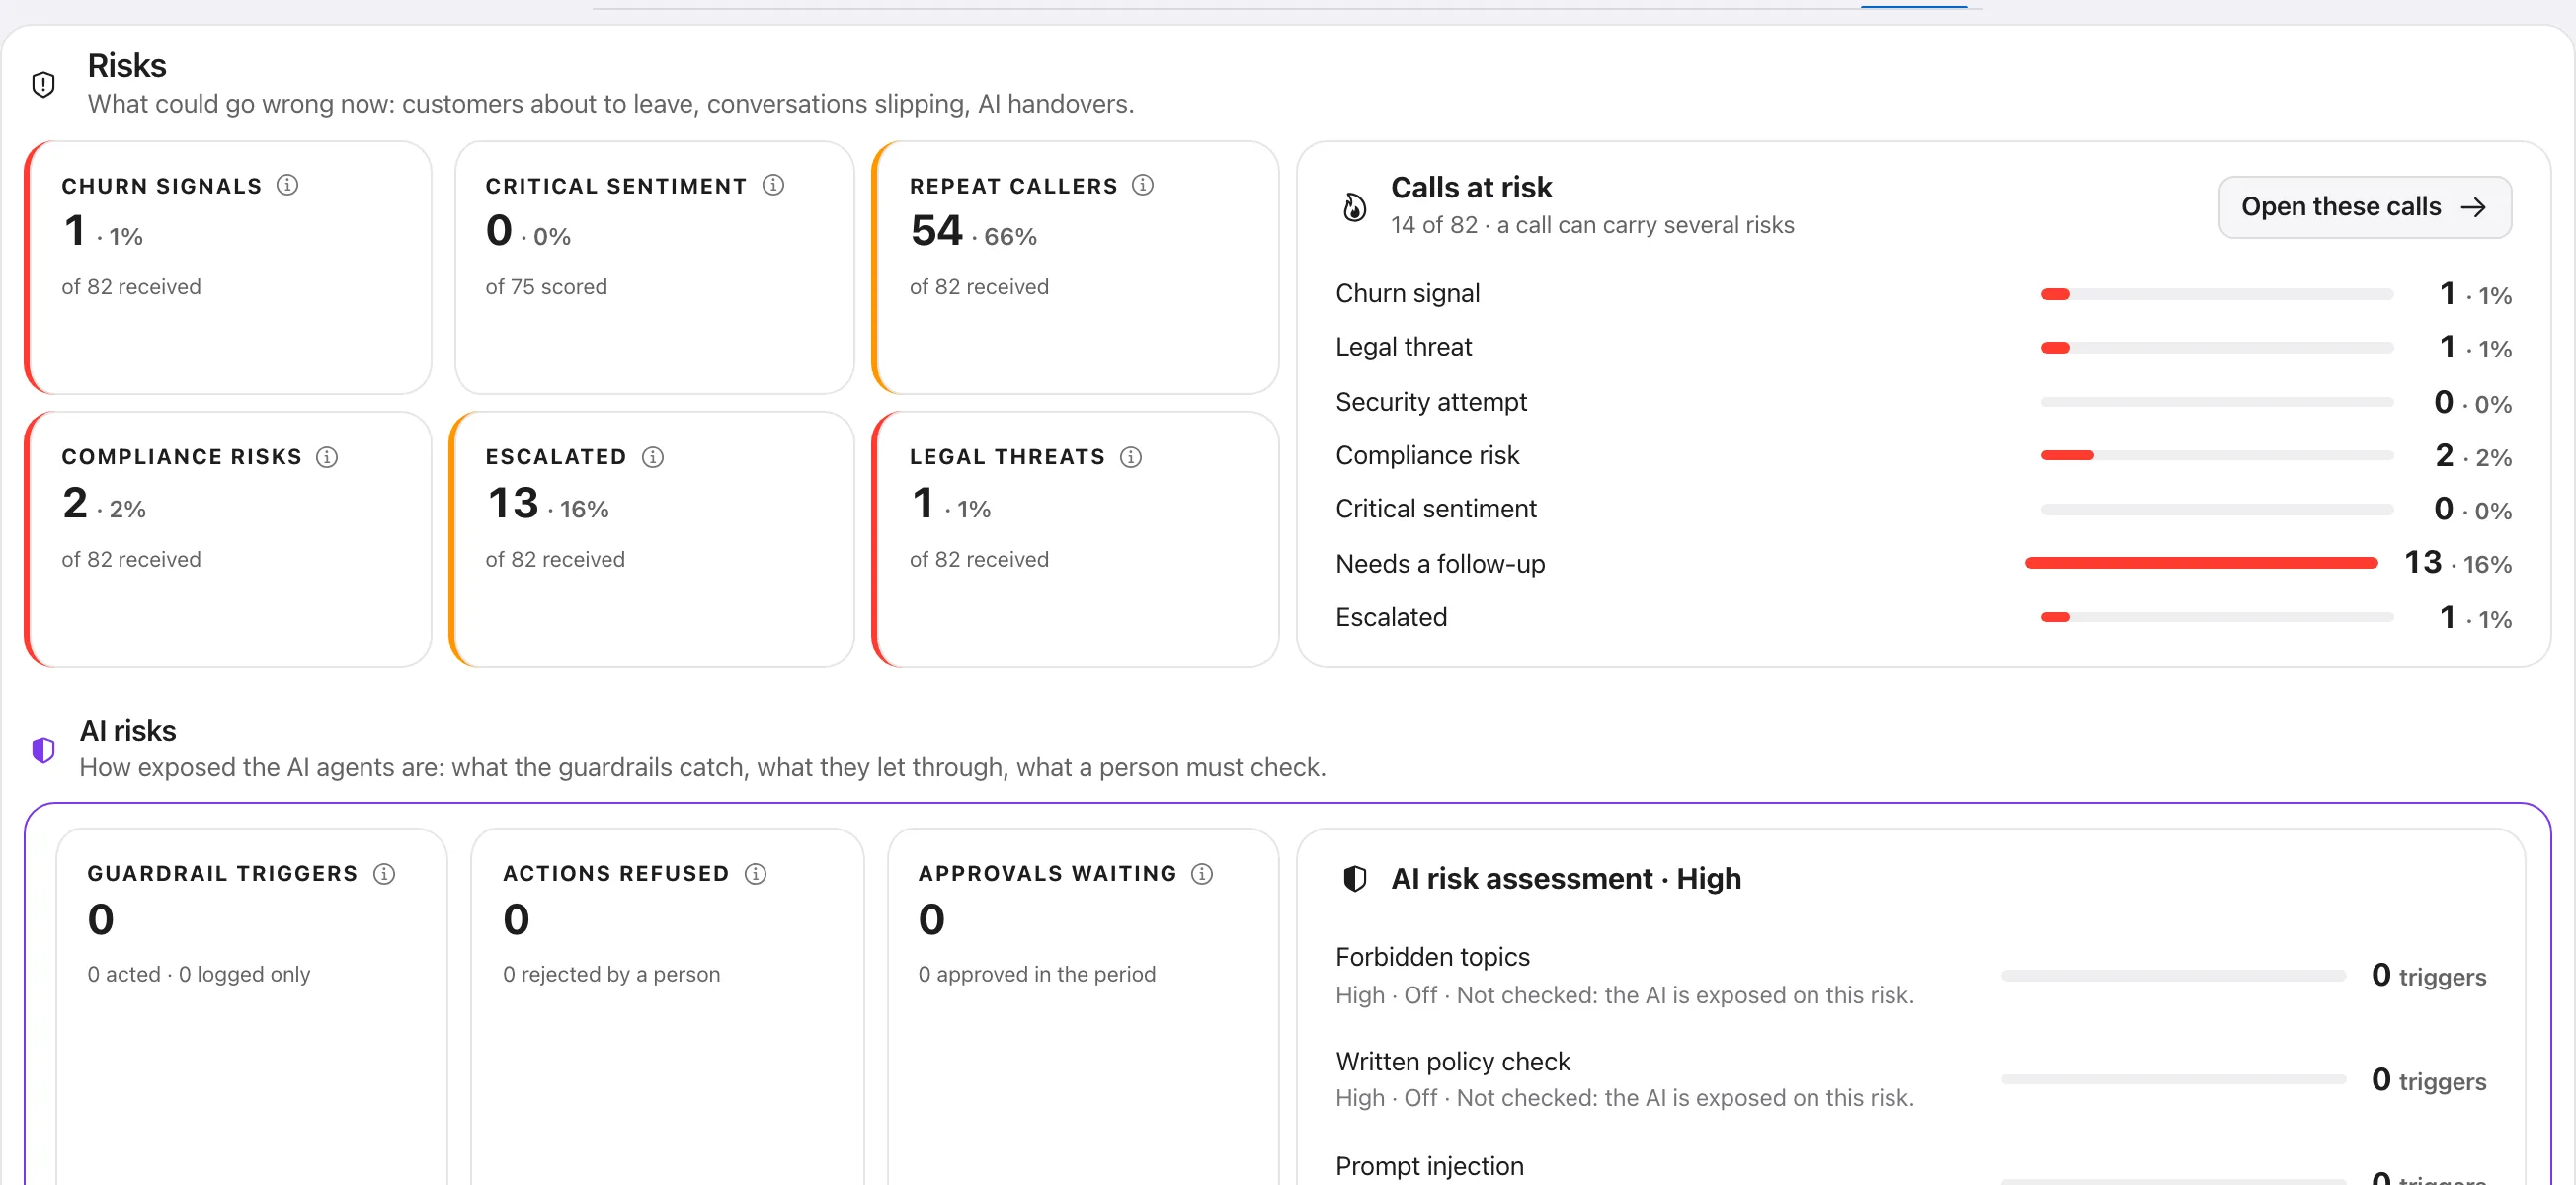This screenshot has width=2576, height=1185.
Task: Click the info icon beside Compliance Risks
Action: (327, 457)
